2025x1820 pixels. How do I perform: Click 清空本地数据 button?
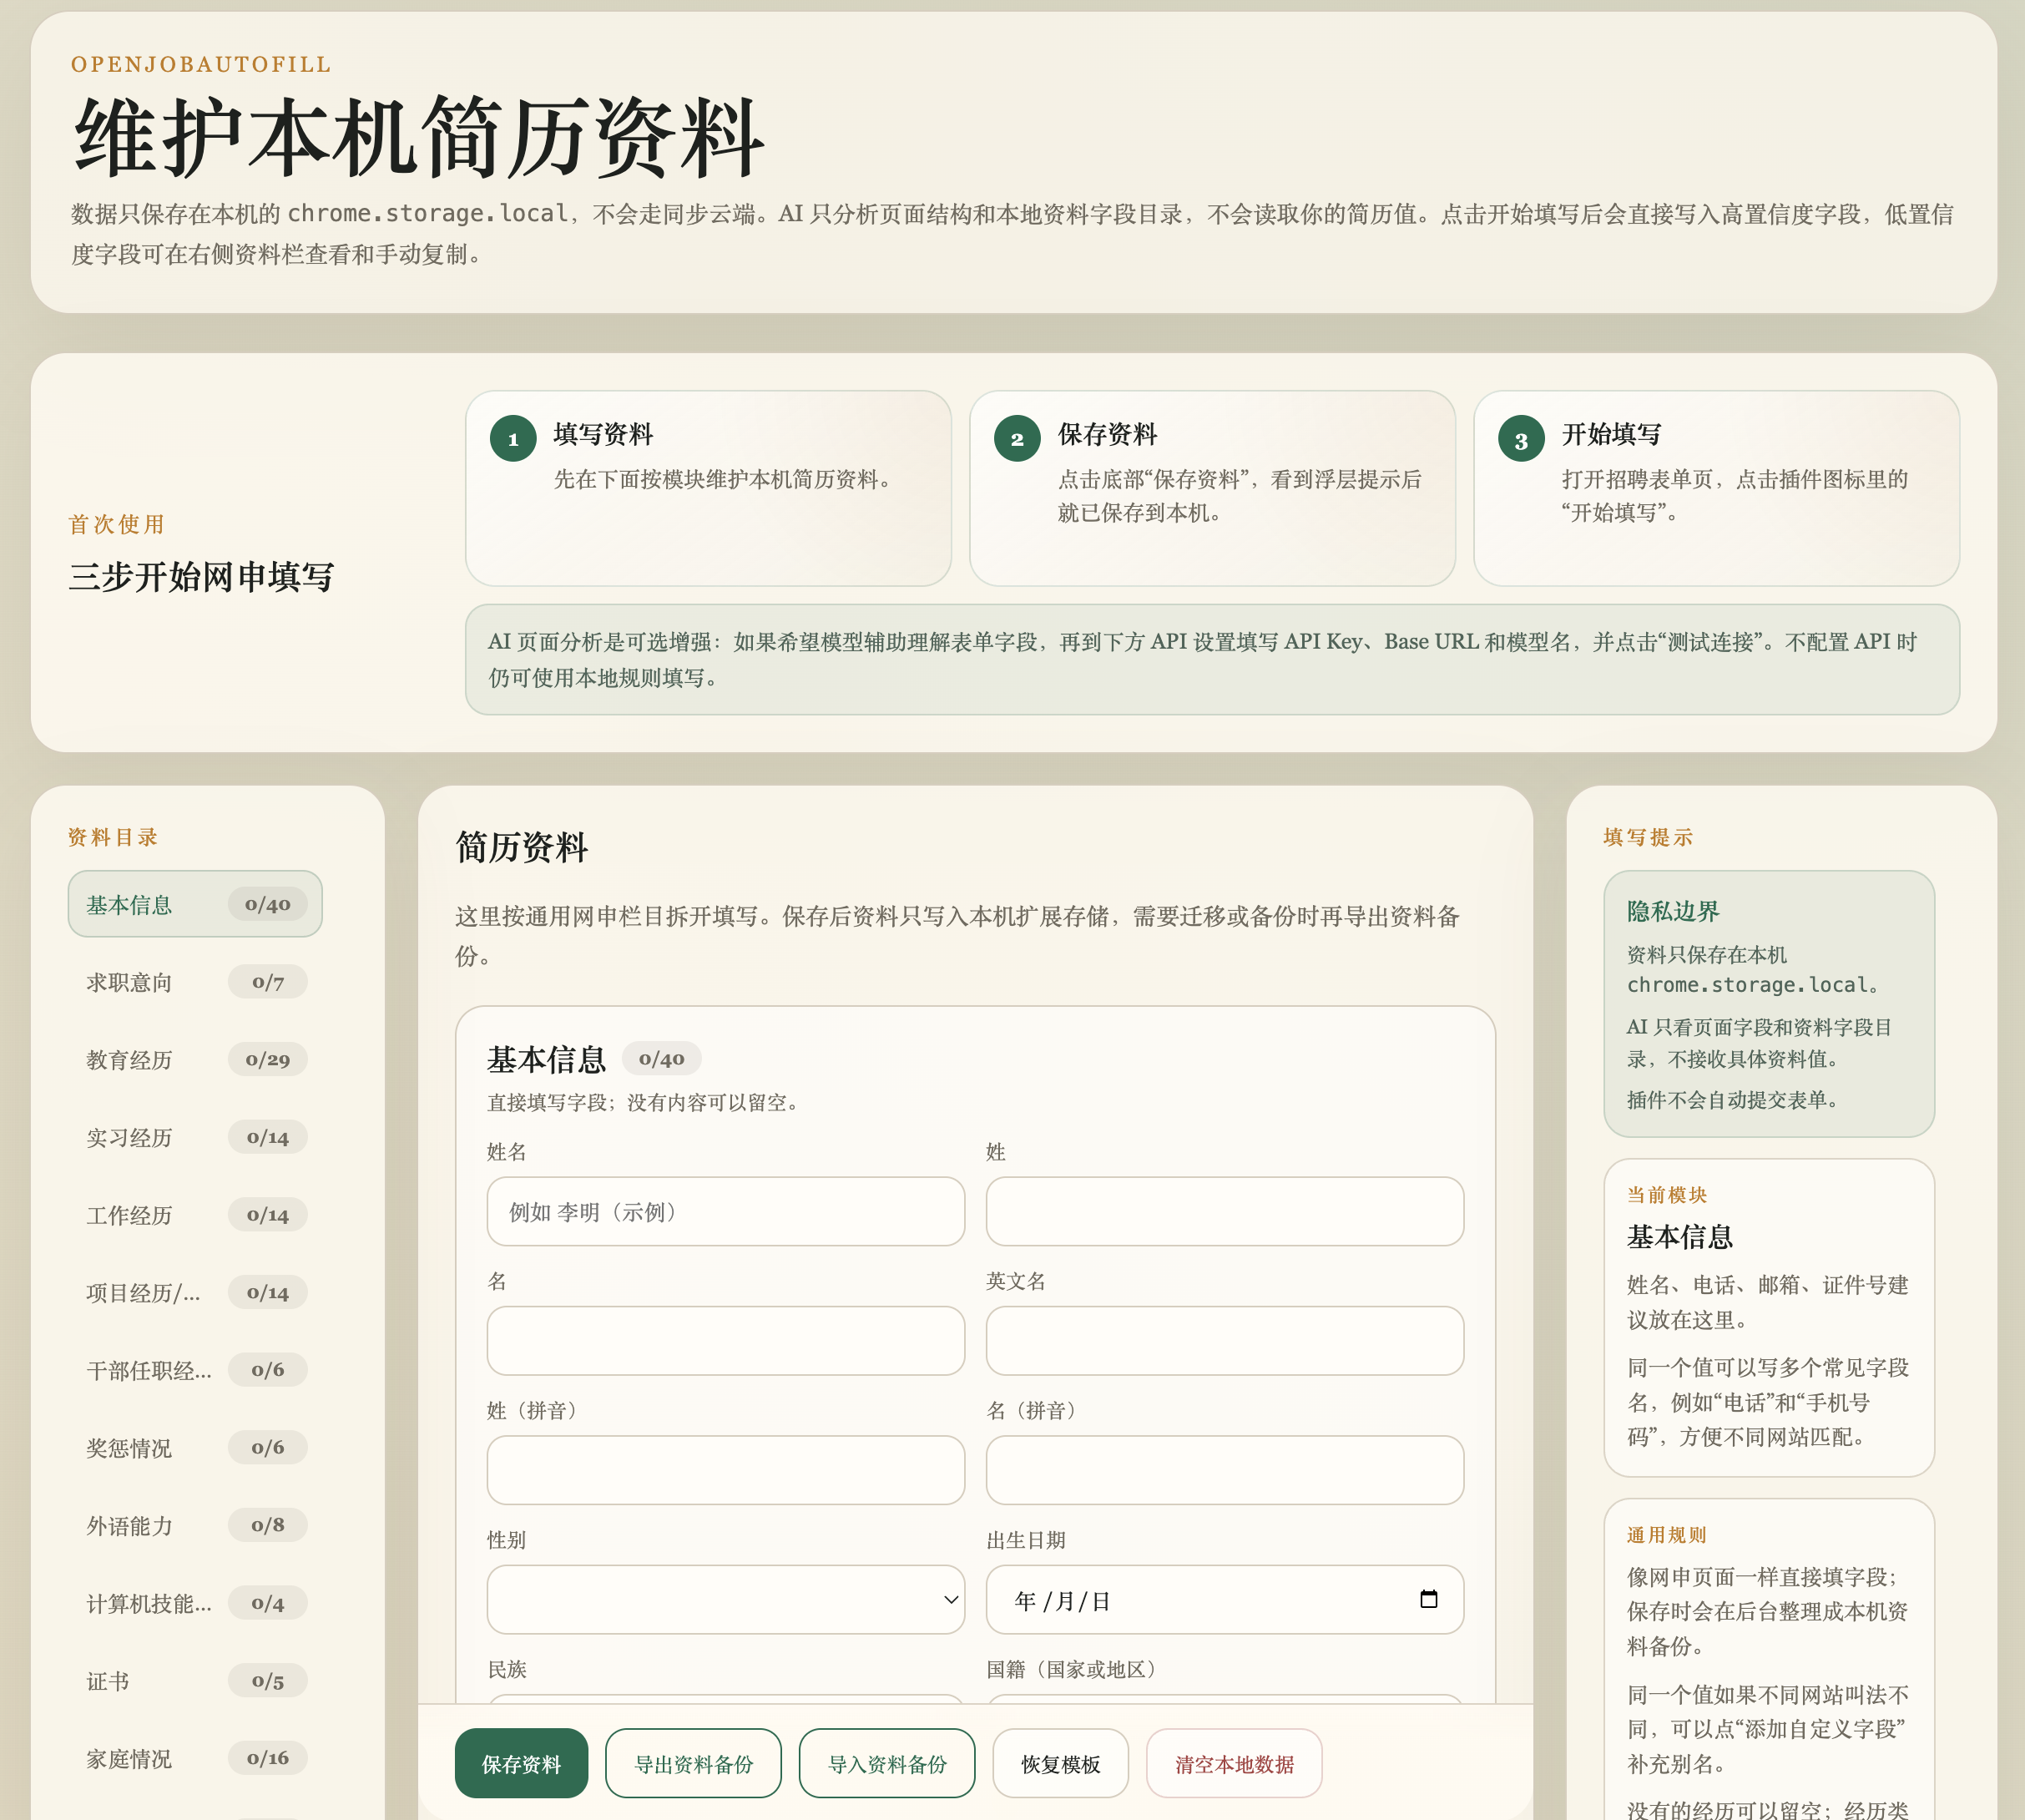(1234, 1763)
